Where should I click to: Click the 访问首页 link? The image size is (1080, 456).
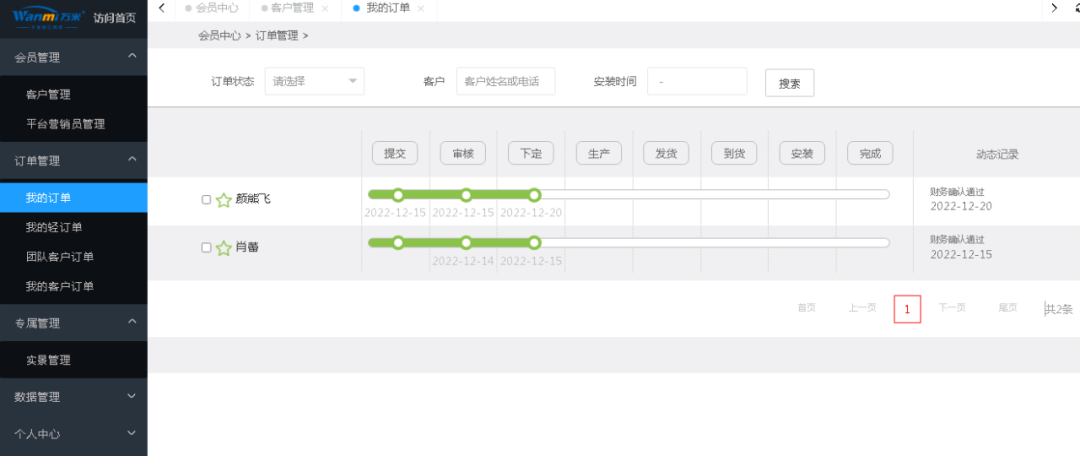click(x=114, y=19)
